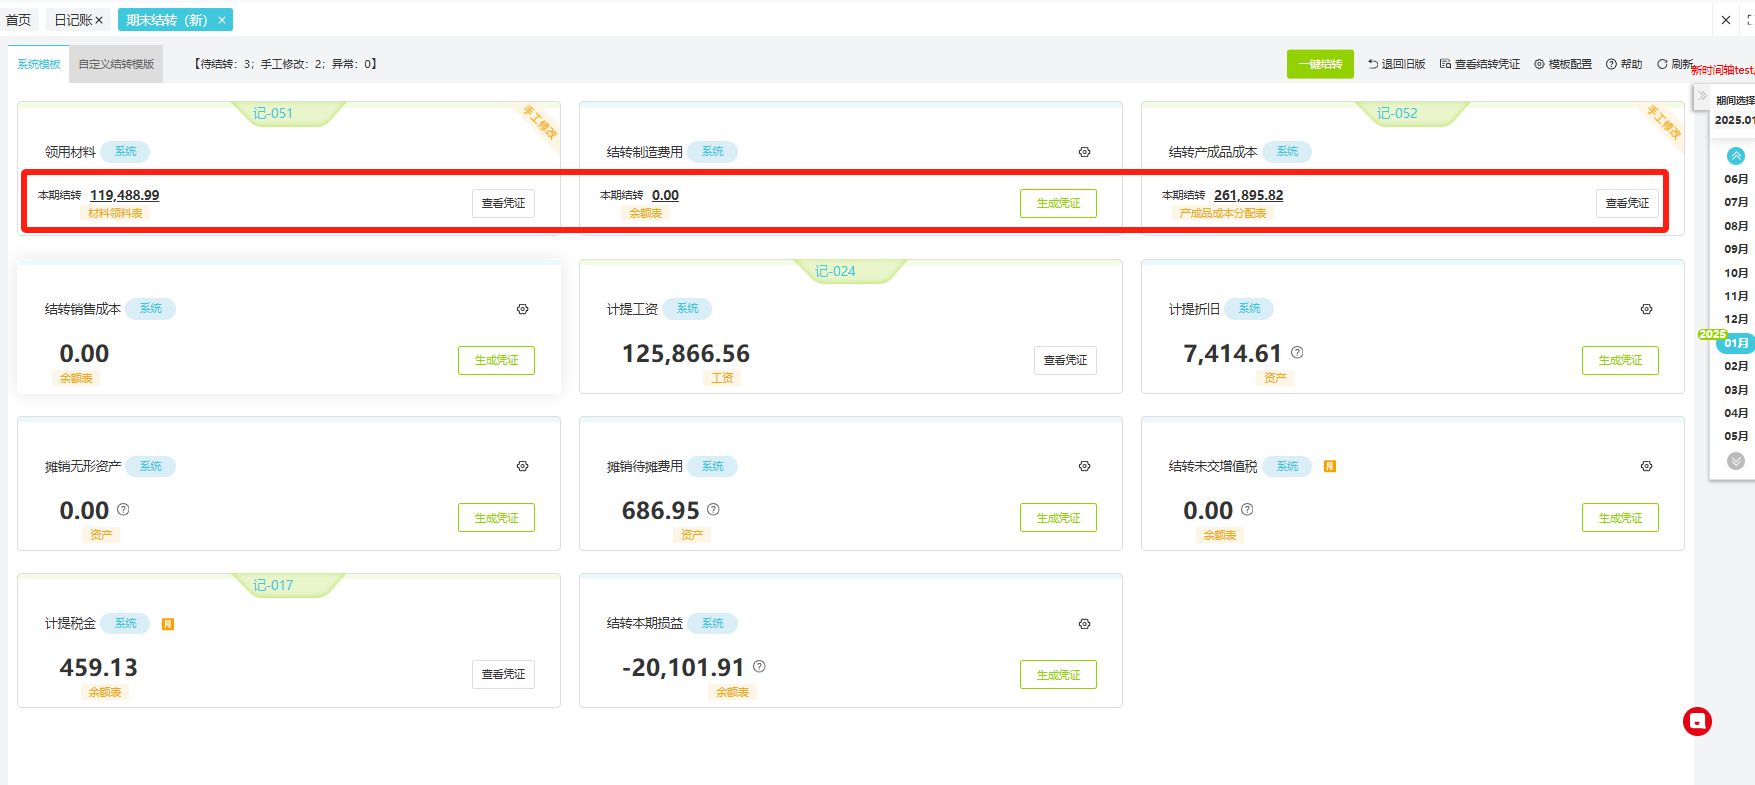Image resolution: width=1755 pixels, height=785 pixels.
Task: Open settings gear on 结转未交增值税 card
Action: tap(1646, 466)
